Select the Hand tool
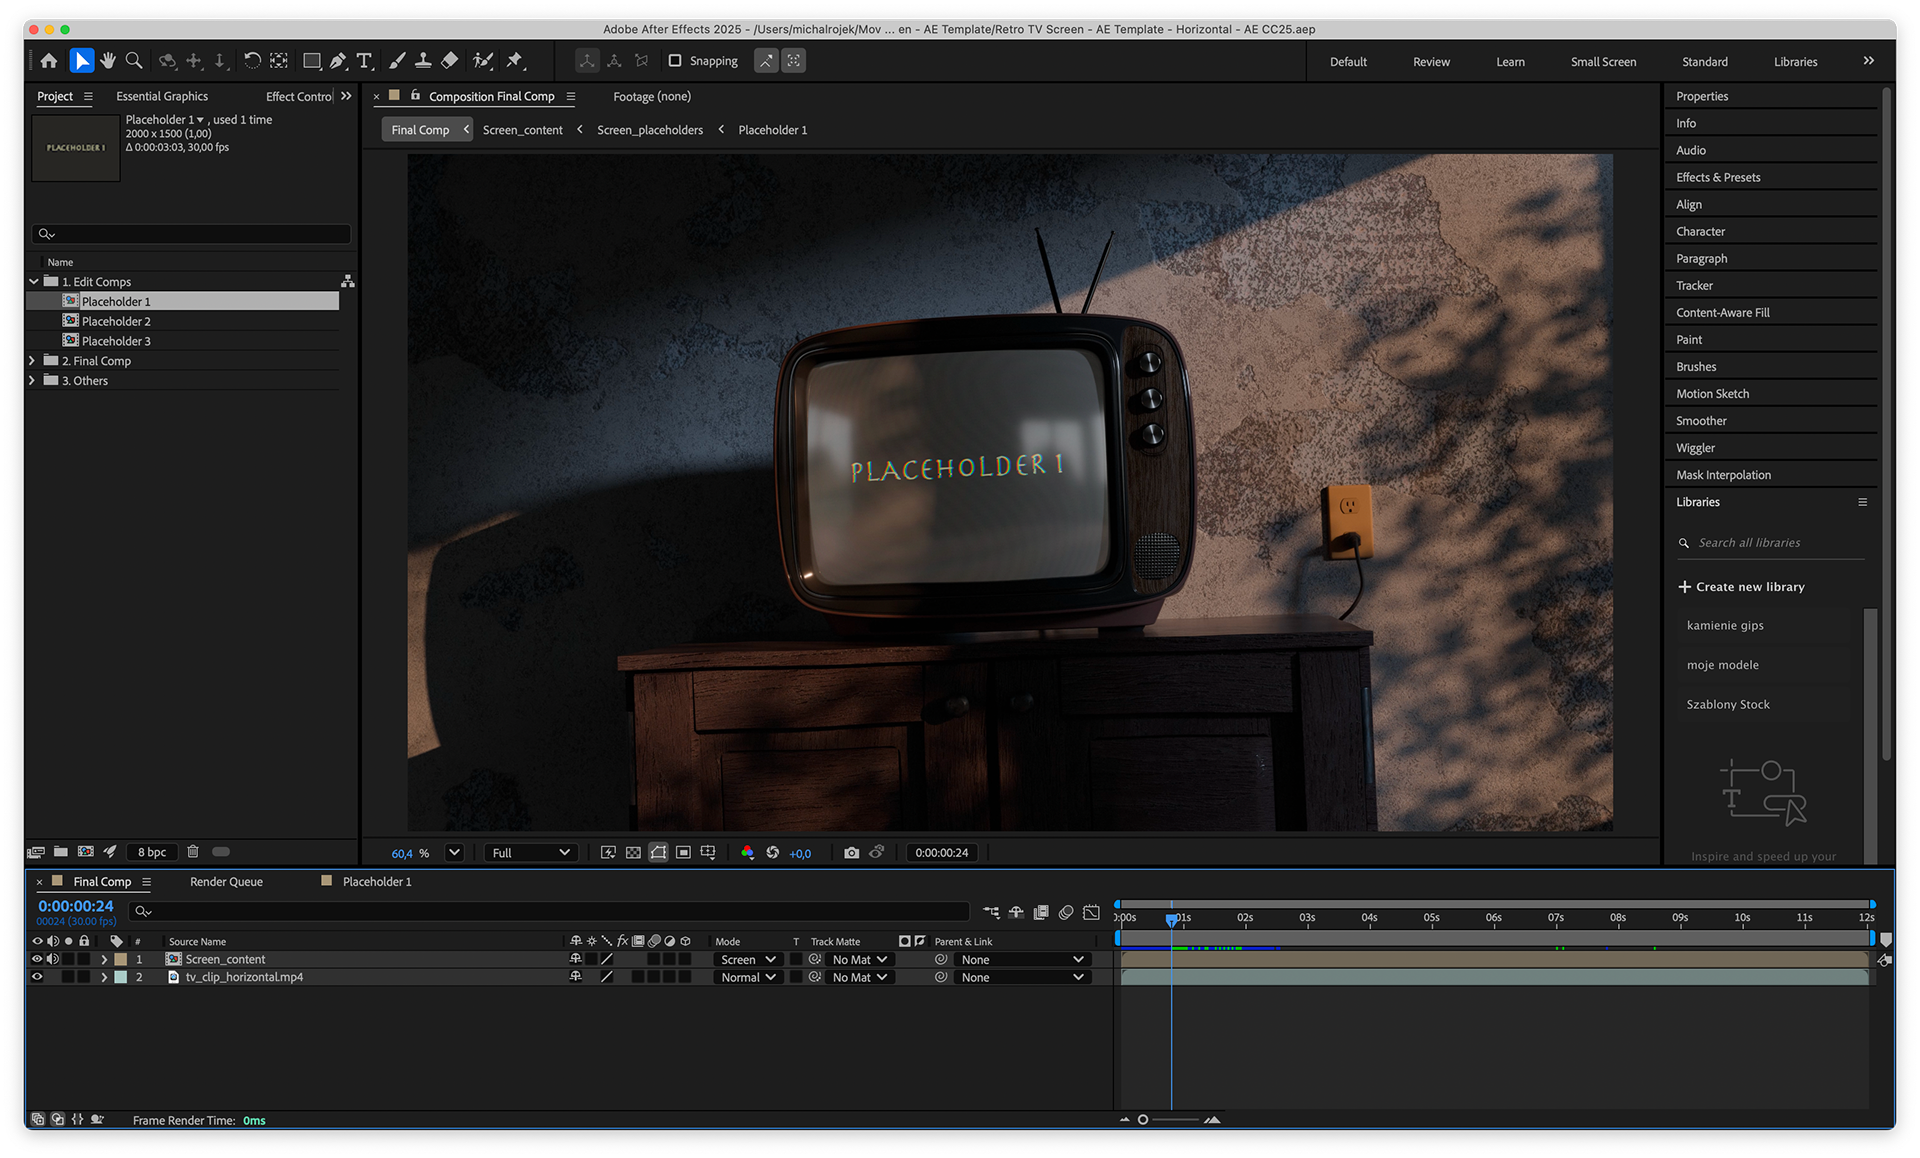 point(108,61)
